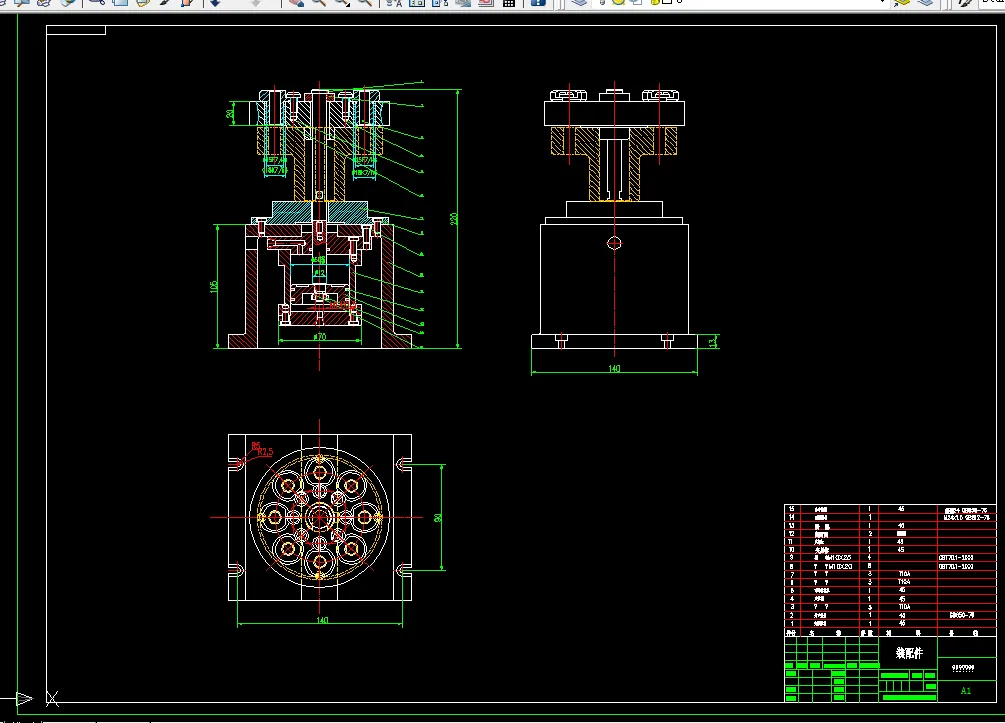Image resolution: width=1005 pixels, height=723 pixels.
Task: Click the central hub circle of the plan view
Action: click(x=319, y=517)
